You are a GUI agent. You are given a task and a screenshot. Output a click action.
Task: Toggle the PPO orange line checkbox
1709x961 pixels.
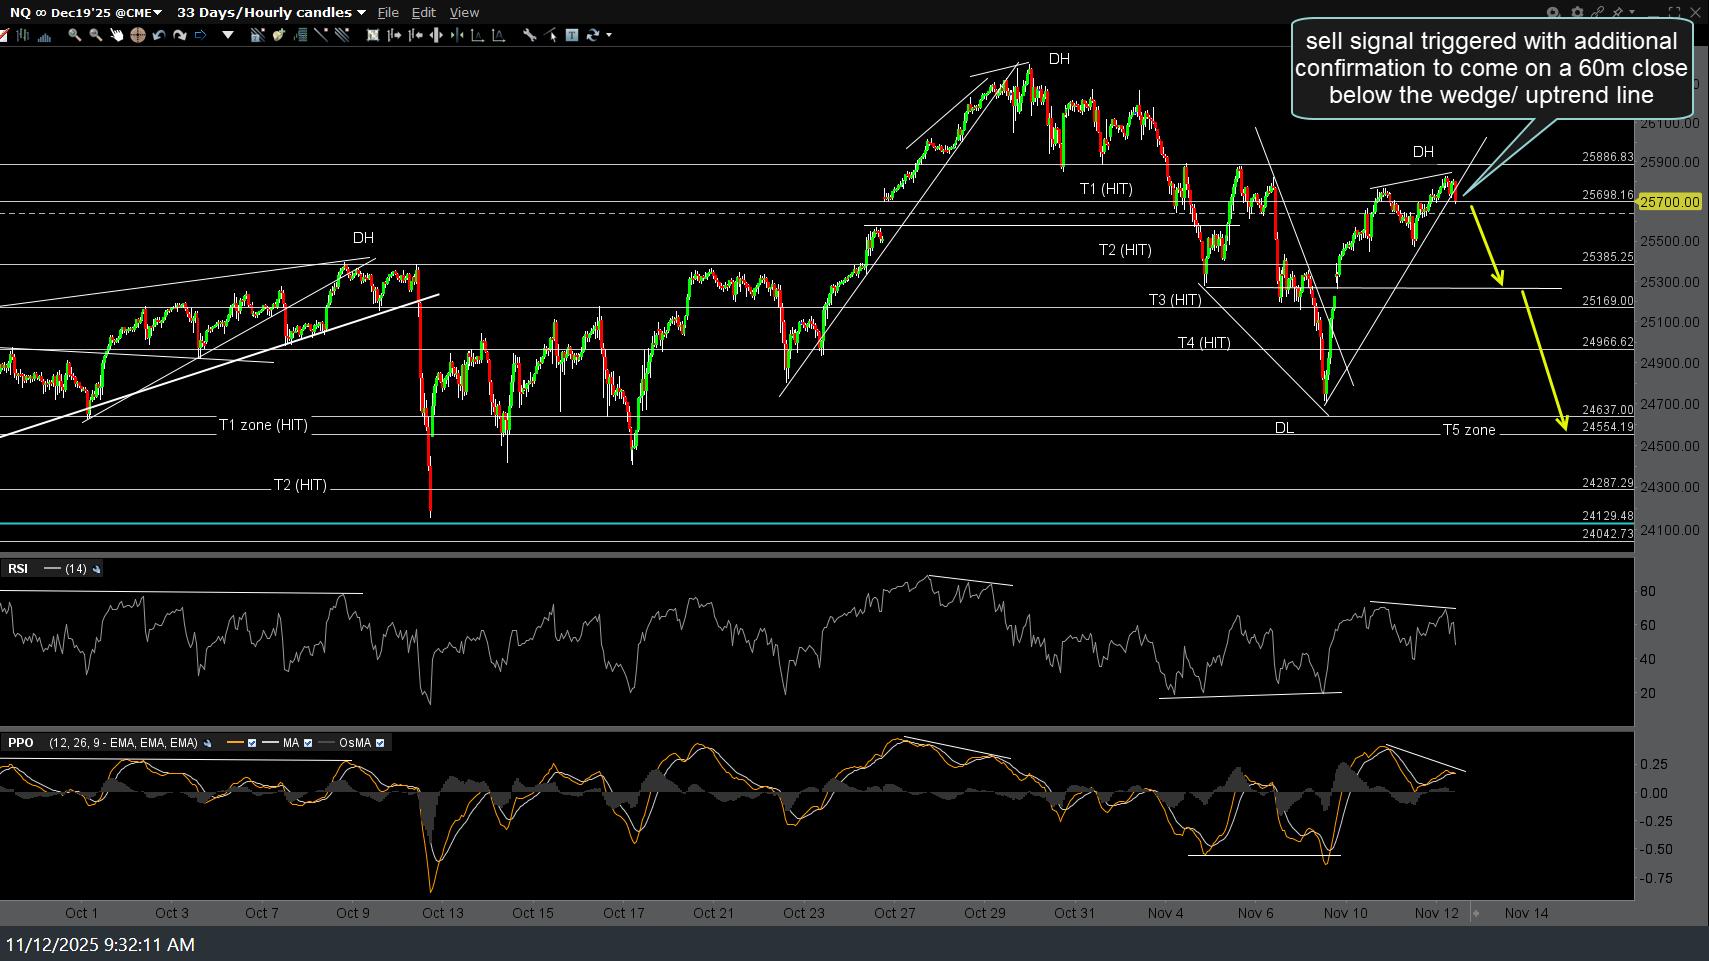tap(252, 743)
